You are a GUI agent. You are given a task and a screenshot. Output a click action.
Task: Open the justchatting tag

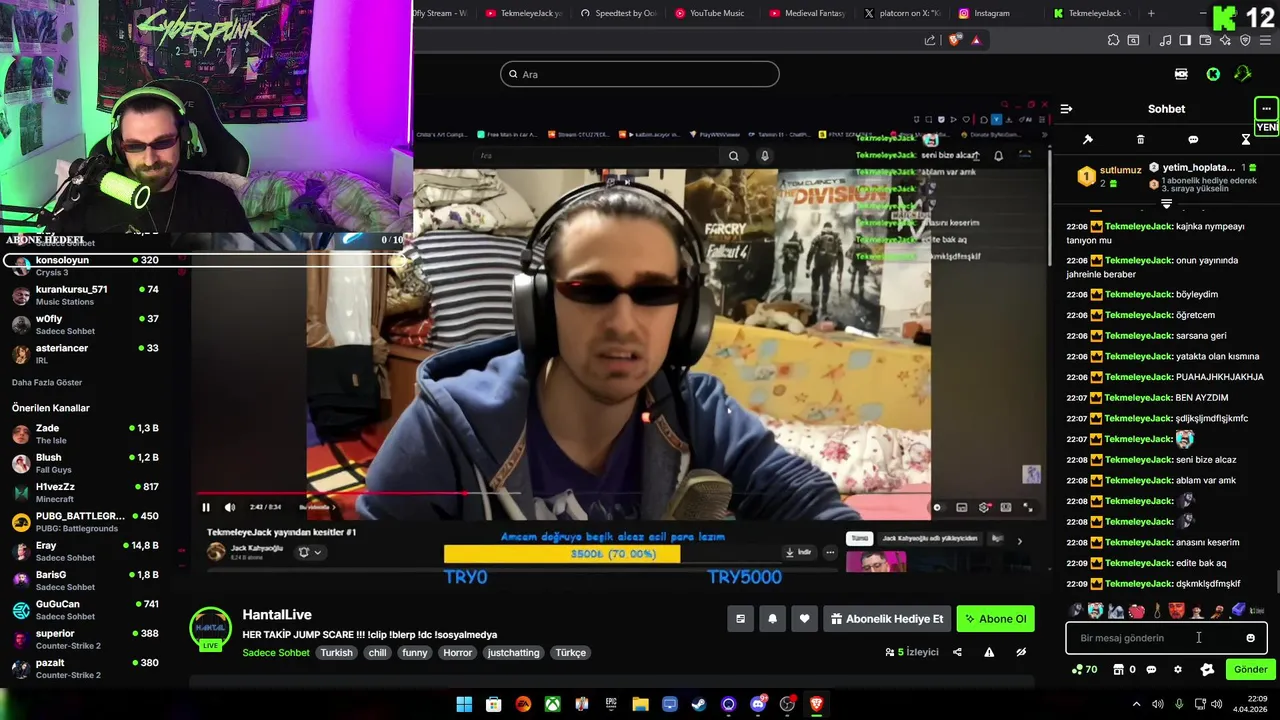tap(513, 653)
